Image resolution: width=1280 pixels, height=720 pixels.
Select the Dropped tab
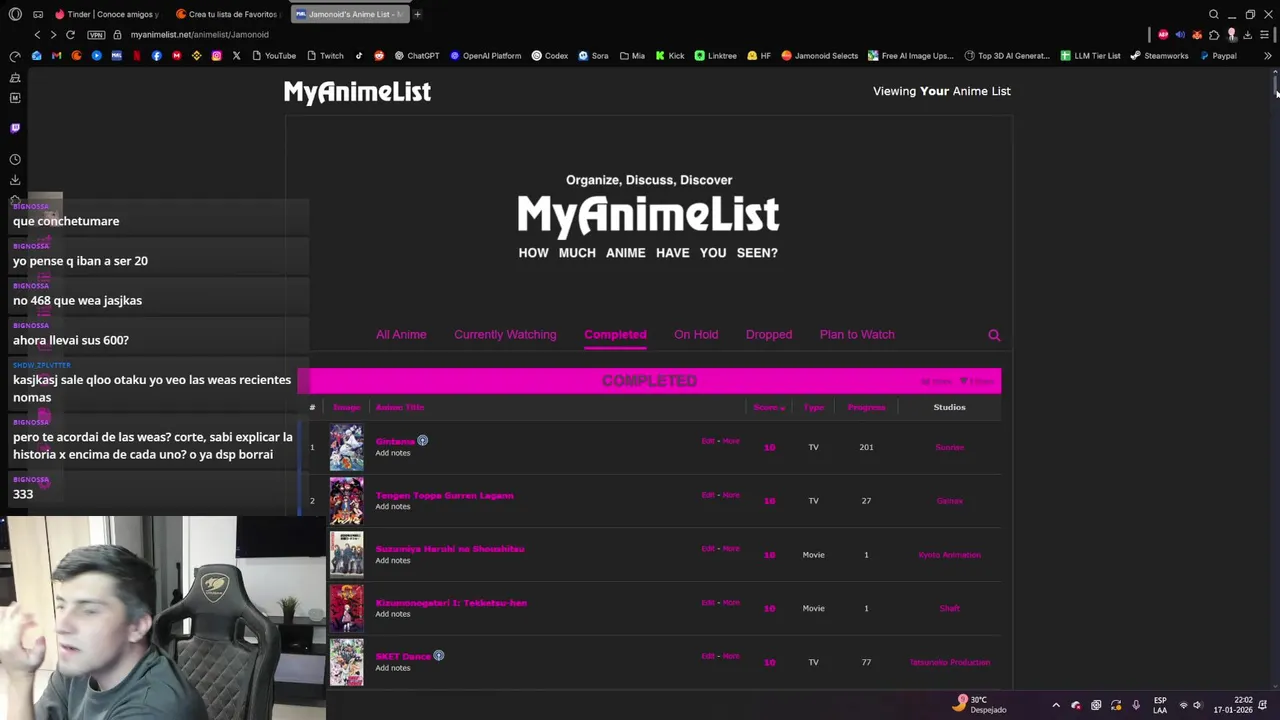[x=769, y=334]
